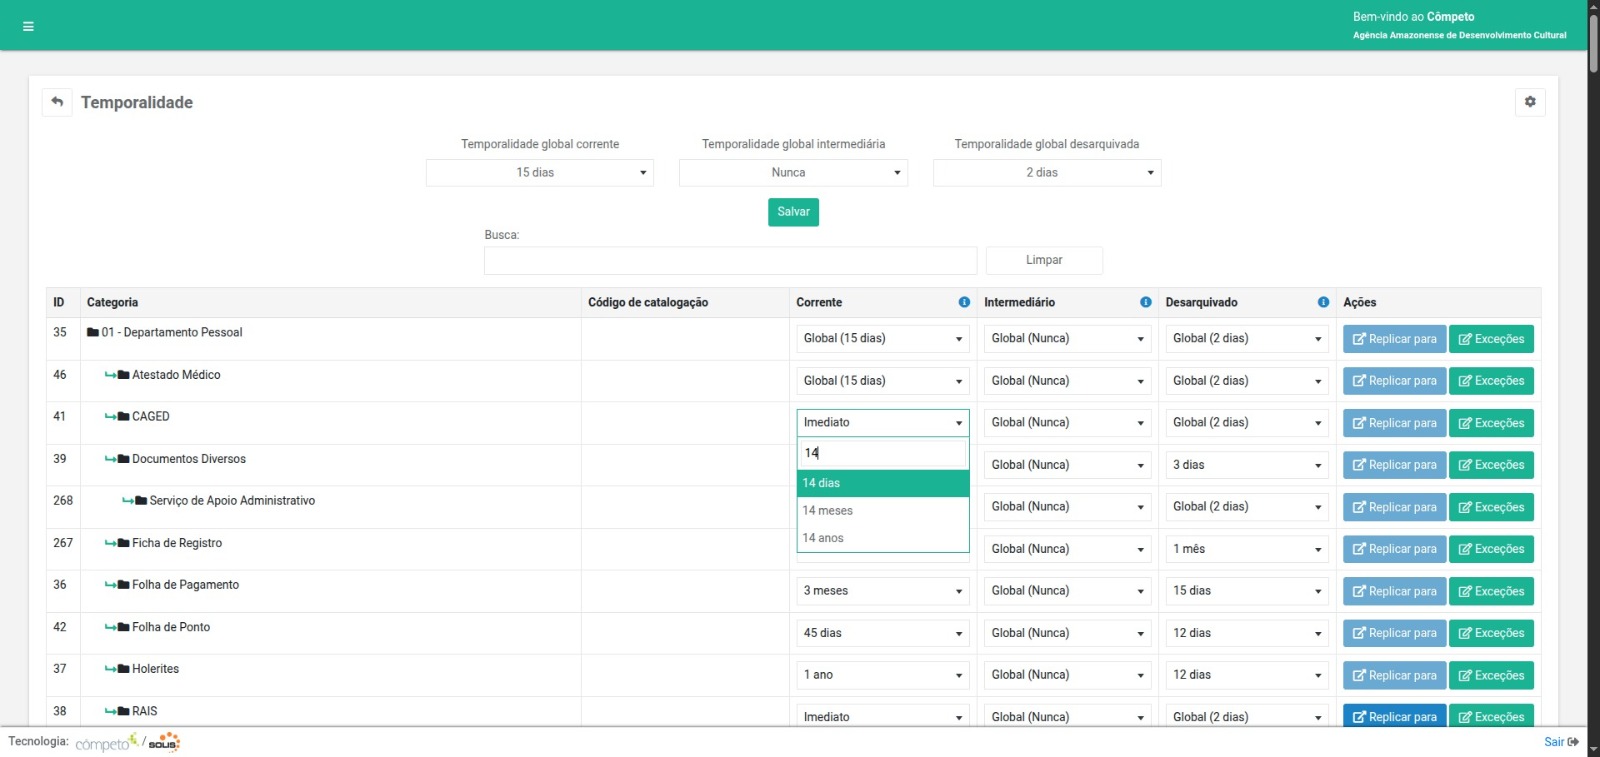Open the settings gear icon
Image resolution: width=1600 pixels, height=757 pixels.
click(1529, 102)
